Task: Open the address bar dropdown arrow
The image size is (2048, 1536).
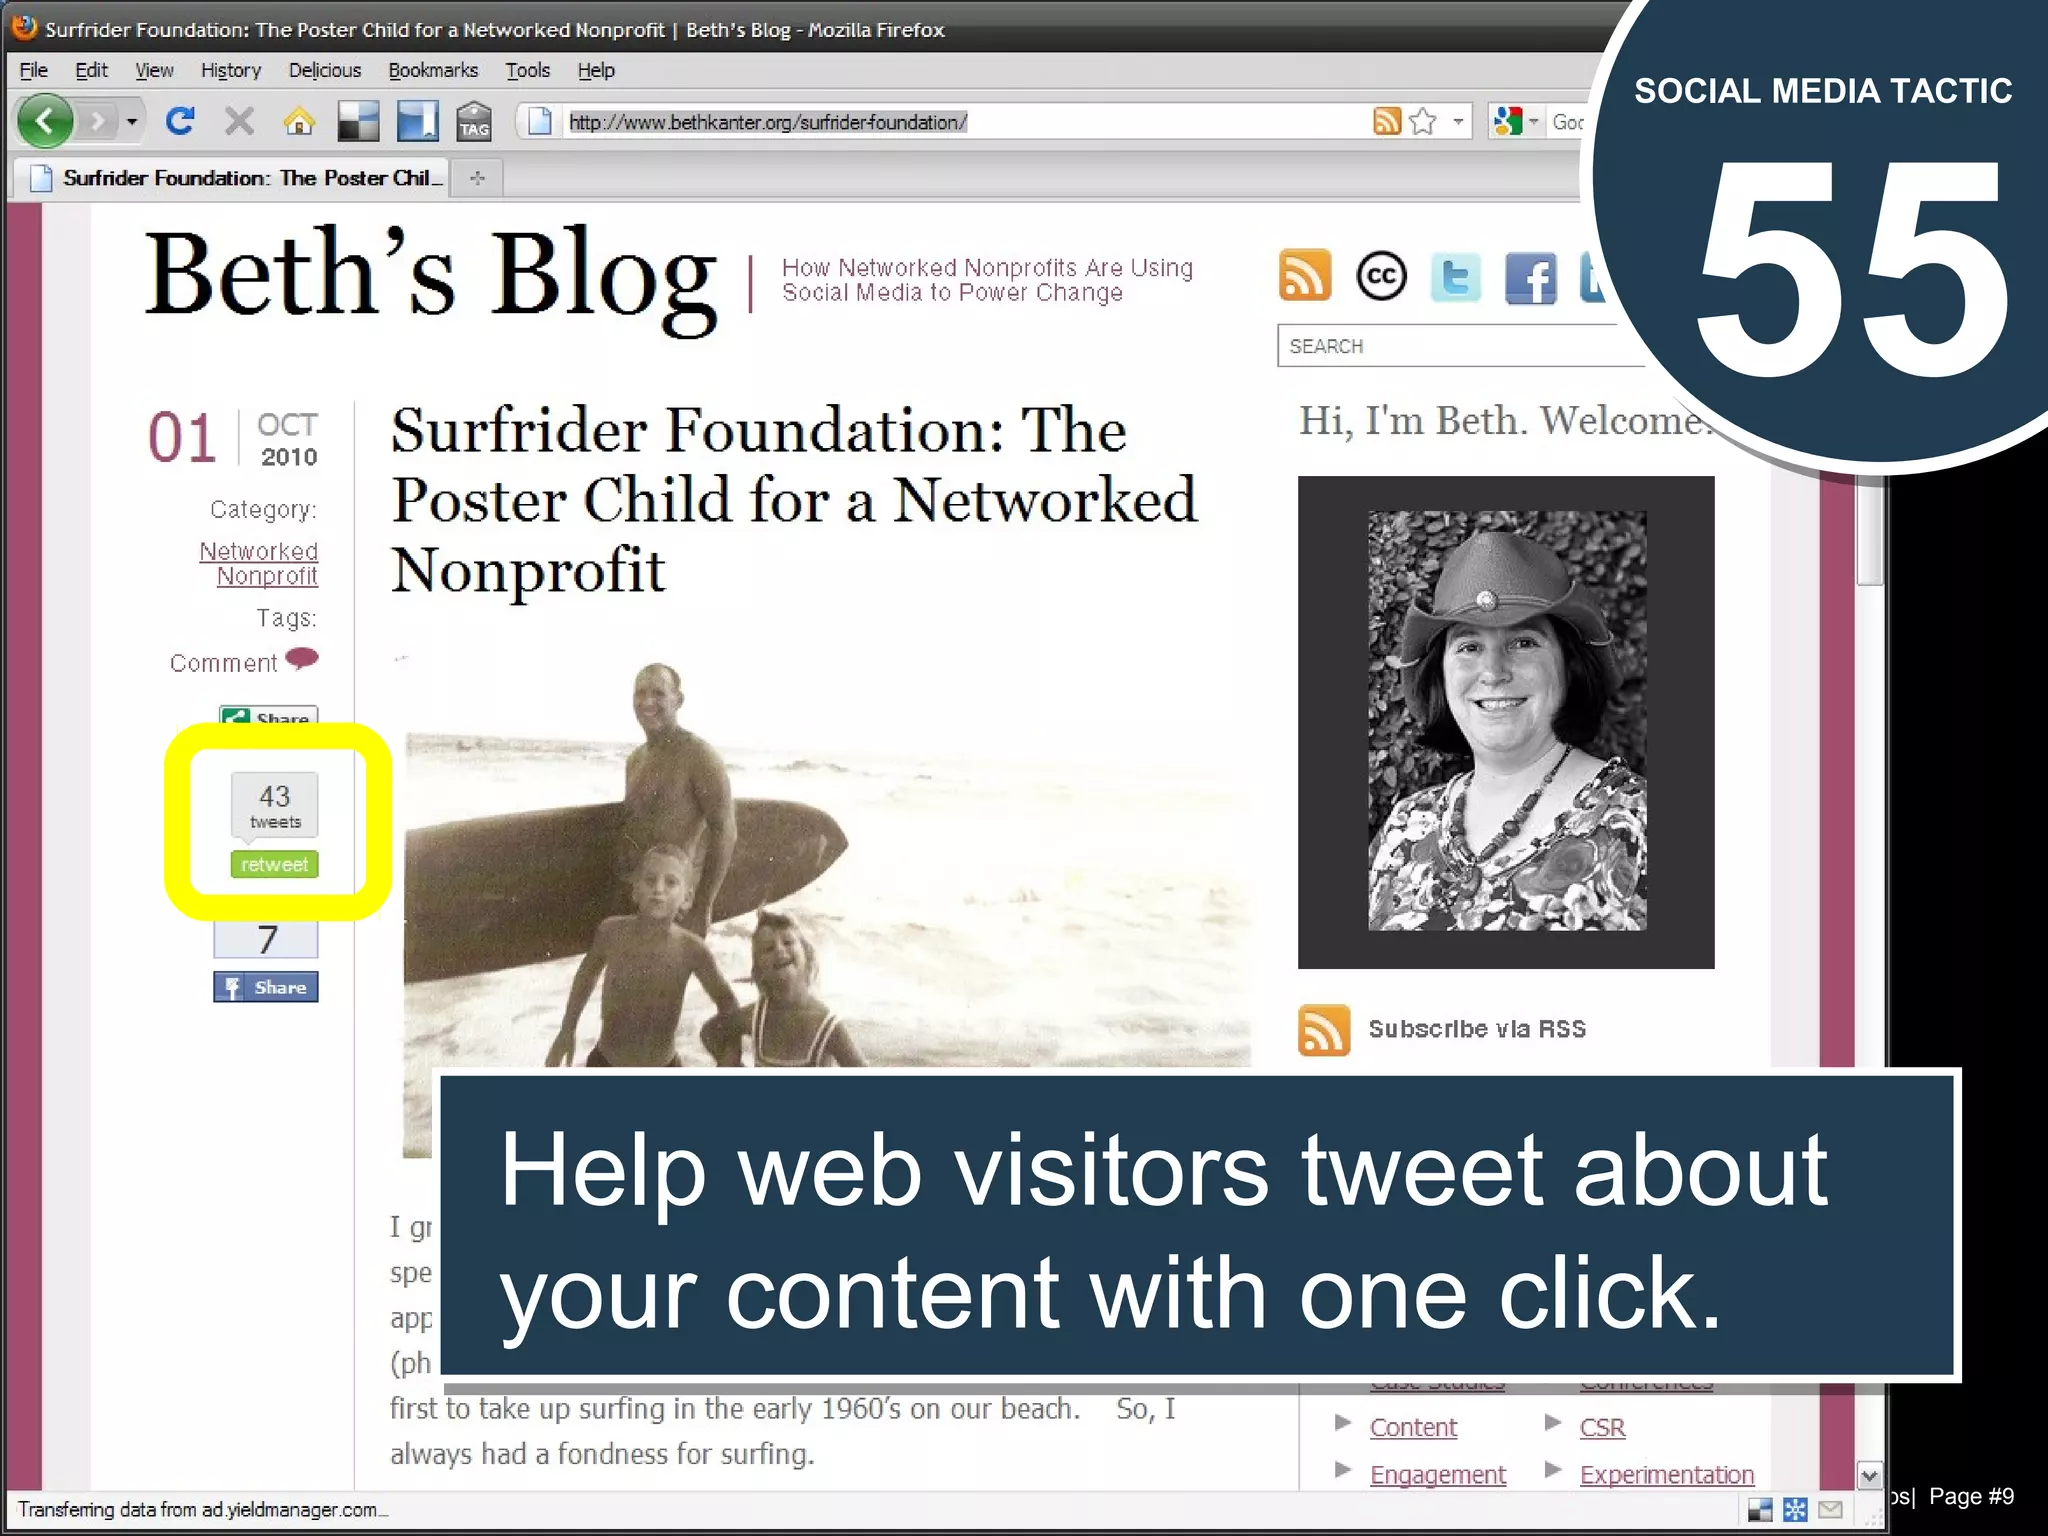Action: click(x=1458, y=122)
